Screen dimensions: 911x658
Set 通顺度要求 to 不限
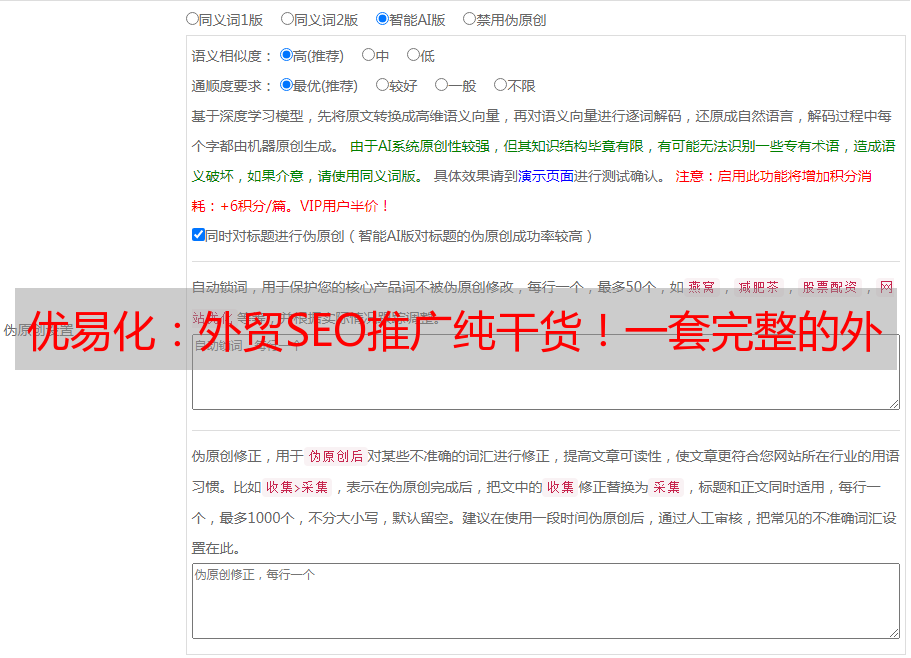pos(500,85)
